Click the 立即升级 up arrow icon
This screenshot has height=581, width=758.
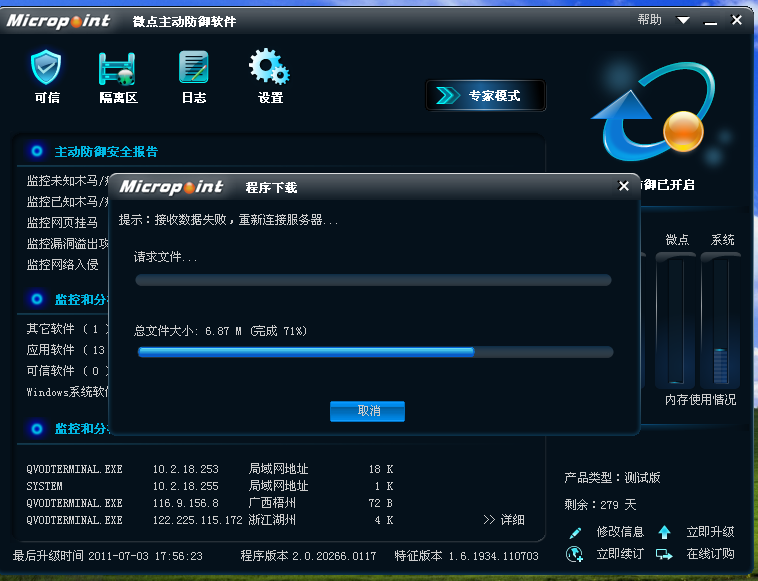(664, 532)
